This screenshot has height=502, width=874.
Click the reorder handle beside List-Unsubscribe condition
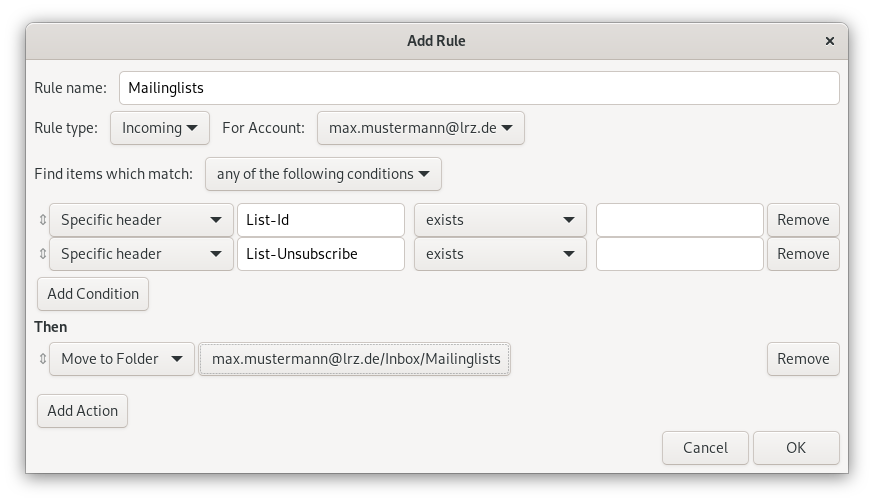(42, 254)
